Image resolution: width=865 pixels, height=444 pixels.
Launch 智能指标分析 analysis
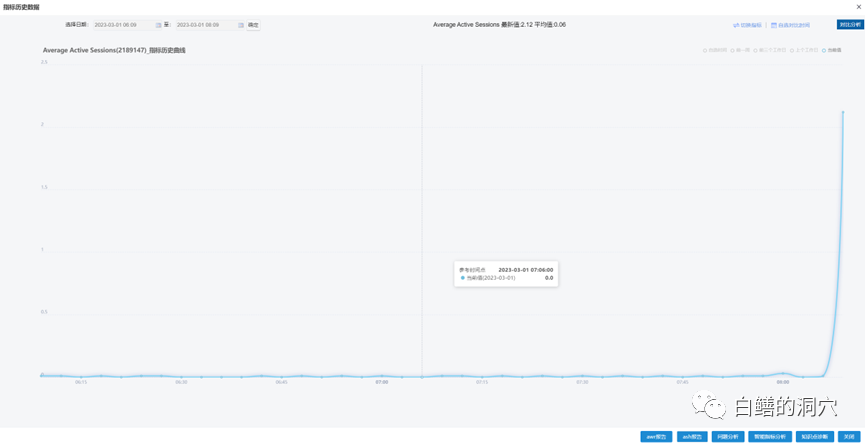770,437
